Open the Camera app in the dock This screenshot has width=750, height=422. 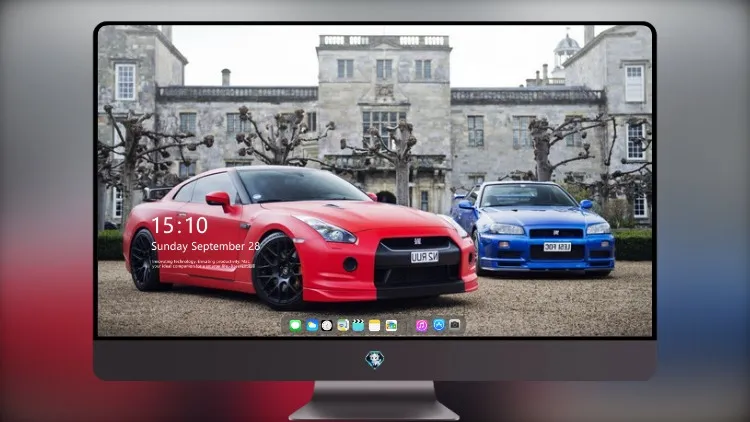click(455, 325)
